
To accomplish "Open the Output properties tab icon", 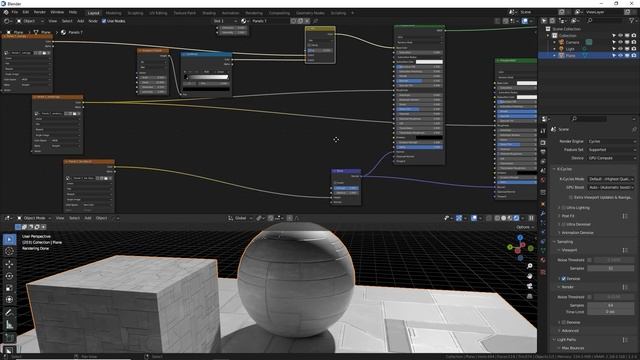I will pyautogui.click(x=543, y=152).
